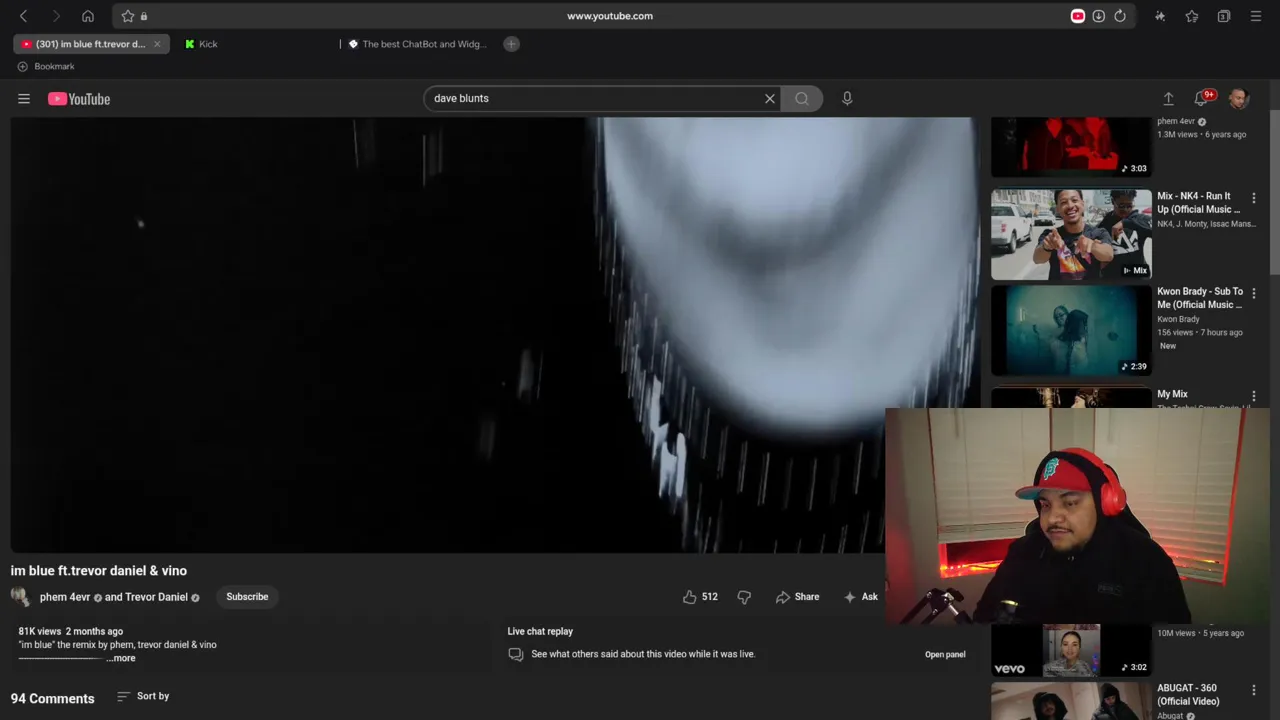Open the phem 4evr channel link
The image size is (1280, 720).
pos(65,597)
